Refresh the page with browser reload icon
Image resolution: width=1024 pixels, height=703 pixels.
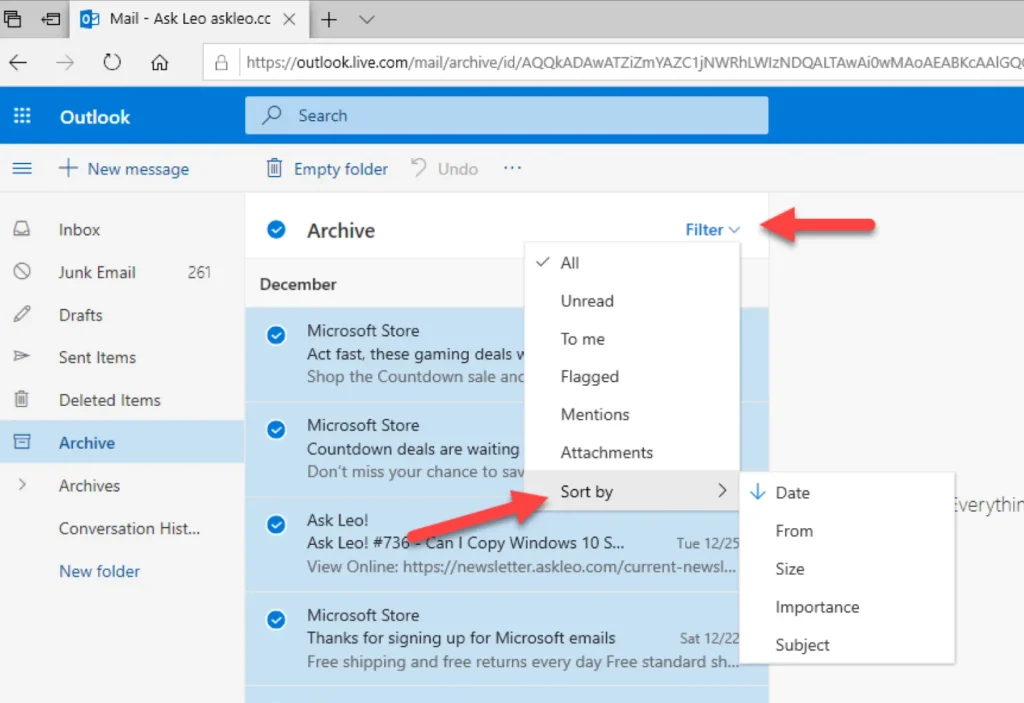111,61
